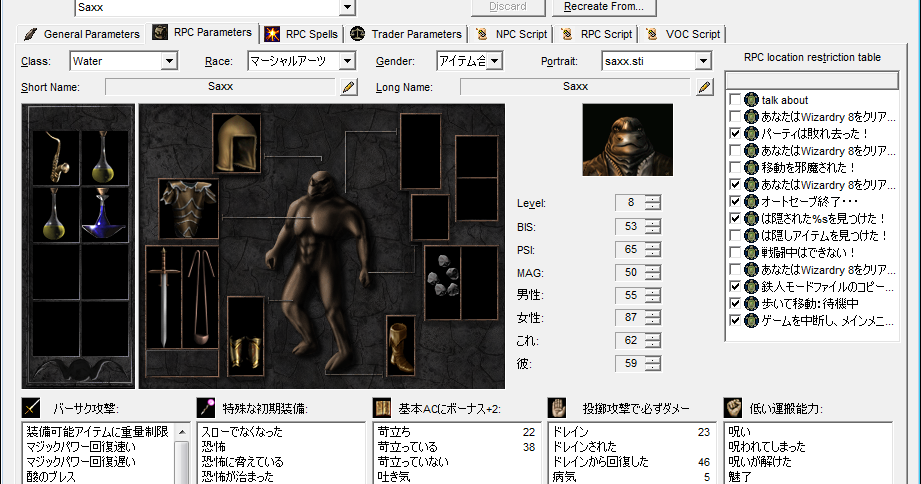Adjust the 彼 value spinner
The height and width of the screenshot is (484, 921).
(653, 364)
